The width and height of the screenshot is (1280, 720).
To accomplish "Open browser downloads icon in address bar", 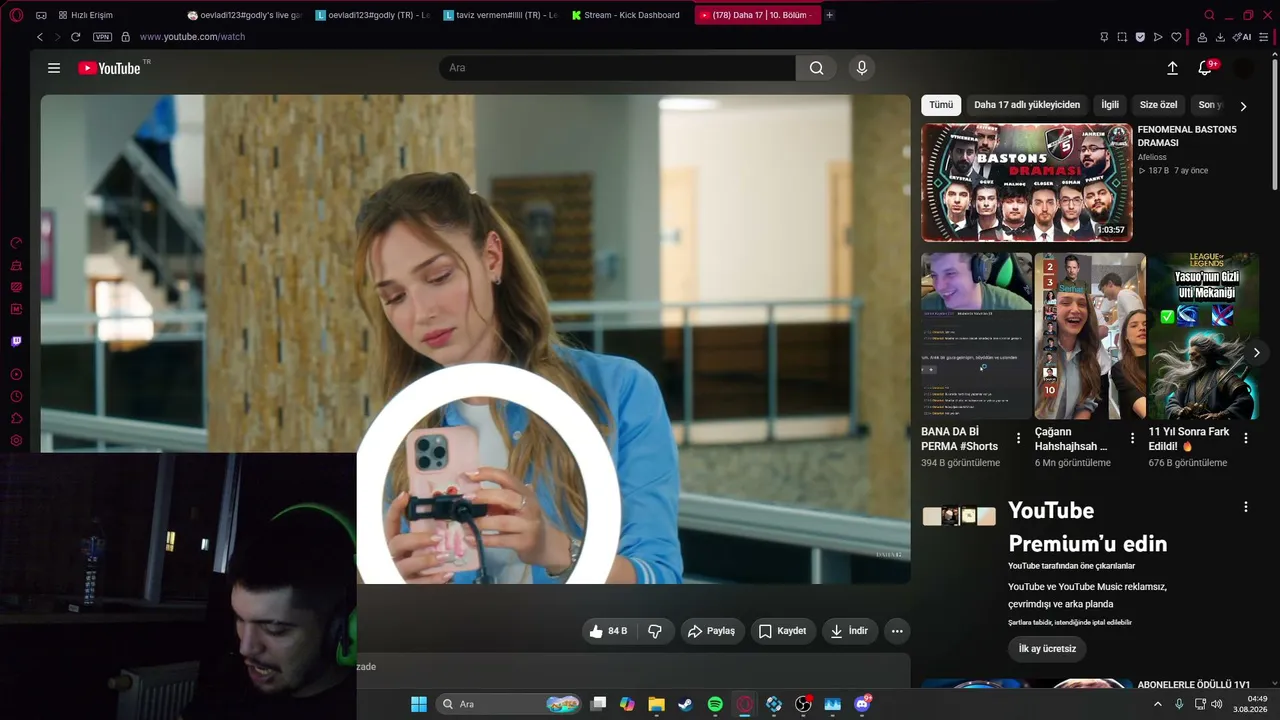I will (x=1220, y=37).
